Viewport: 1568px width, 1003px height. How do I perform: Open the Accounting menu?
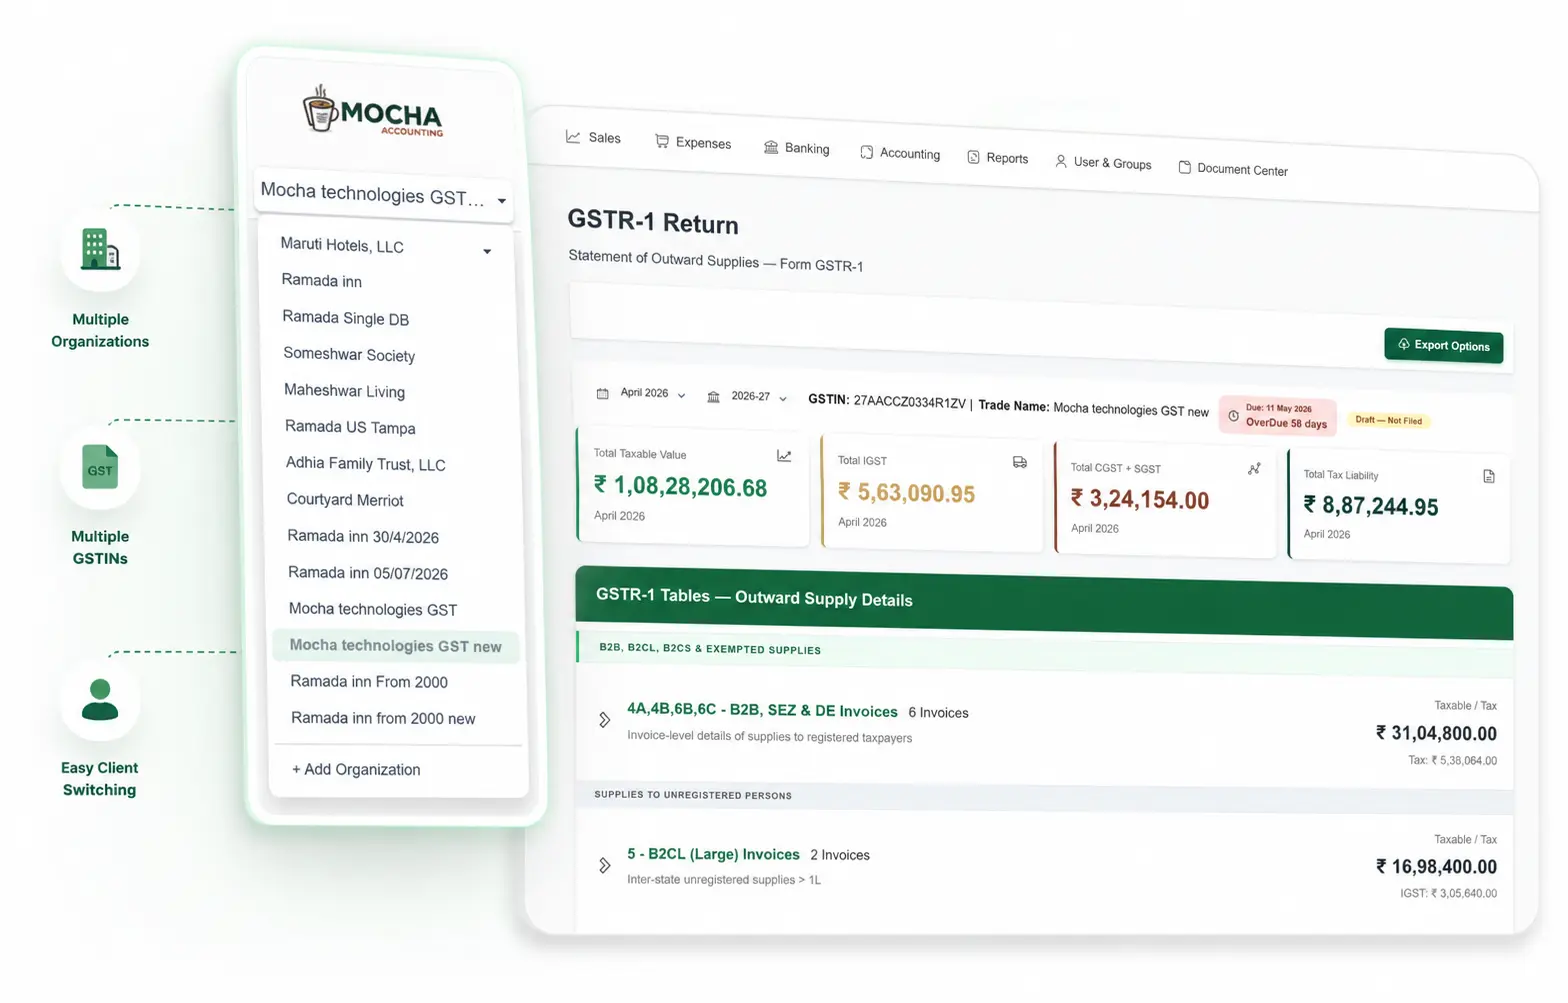click(900, 153)
